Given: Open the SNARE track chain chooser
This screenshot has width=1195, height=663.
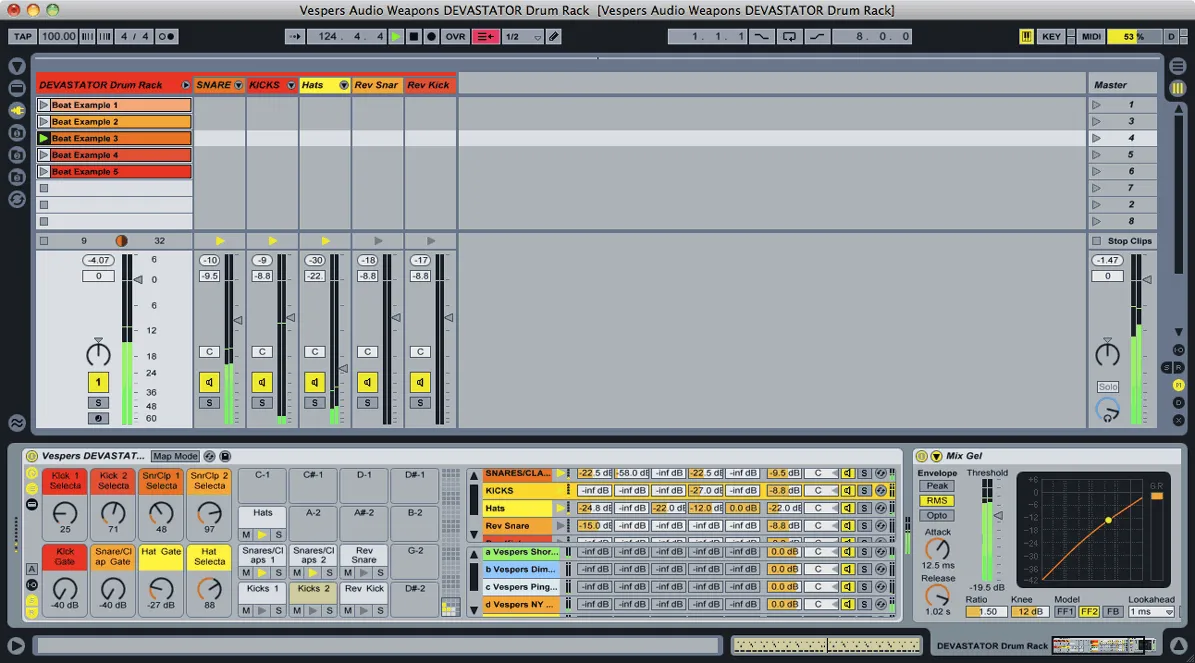Looking at the screenshot, I should 239,85.
